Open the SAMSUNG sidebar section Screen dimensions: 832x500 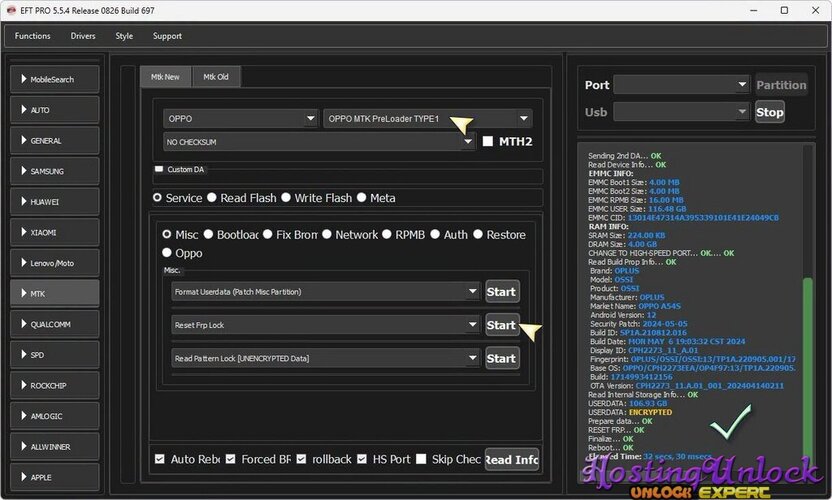(x=54, y=171)
